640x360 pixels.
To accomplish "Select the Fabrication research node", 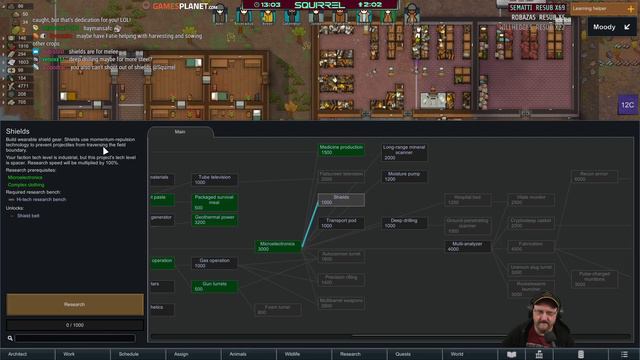I will coord(531,246).
